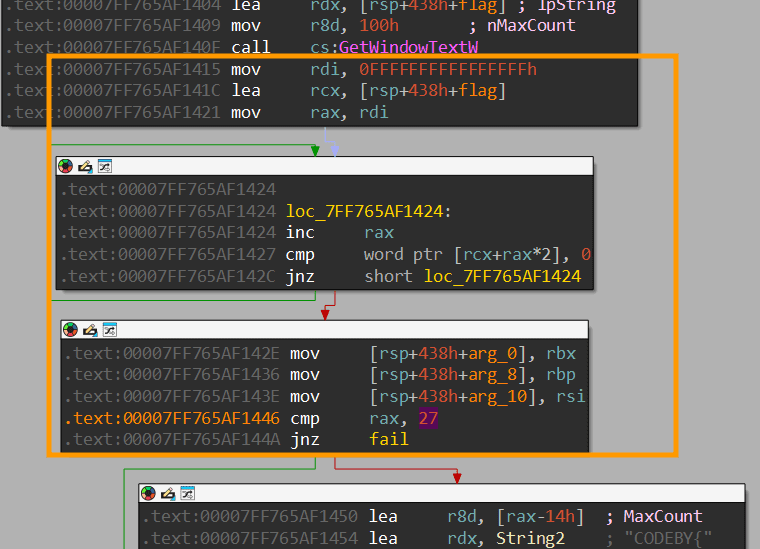Click the color icon on the MaxCount node
This screenshot has height=549, width=760.
pos(148,493)
